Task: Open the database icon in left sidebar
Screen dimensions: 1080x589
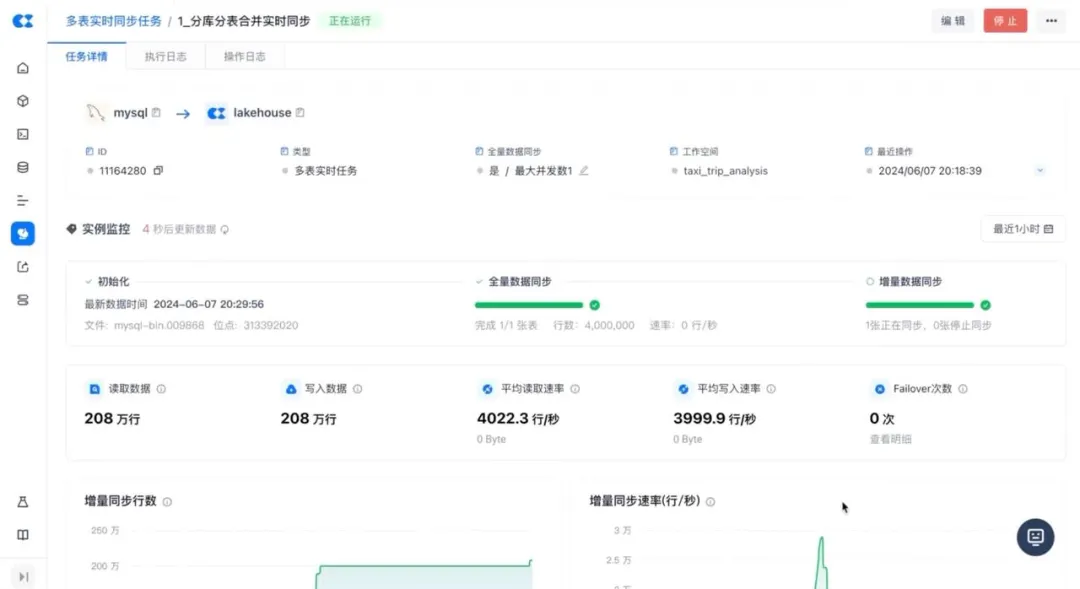Action: (23, 167)
